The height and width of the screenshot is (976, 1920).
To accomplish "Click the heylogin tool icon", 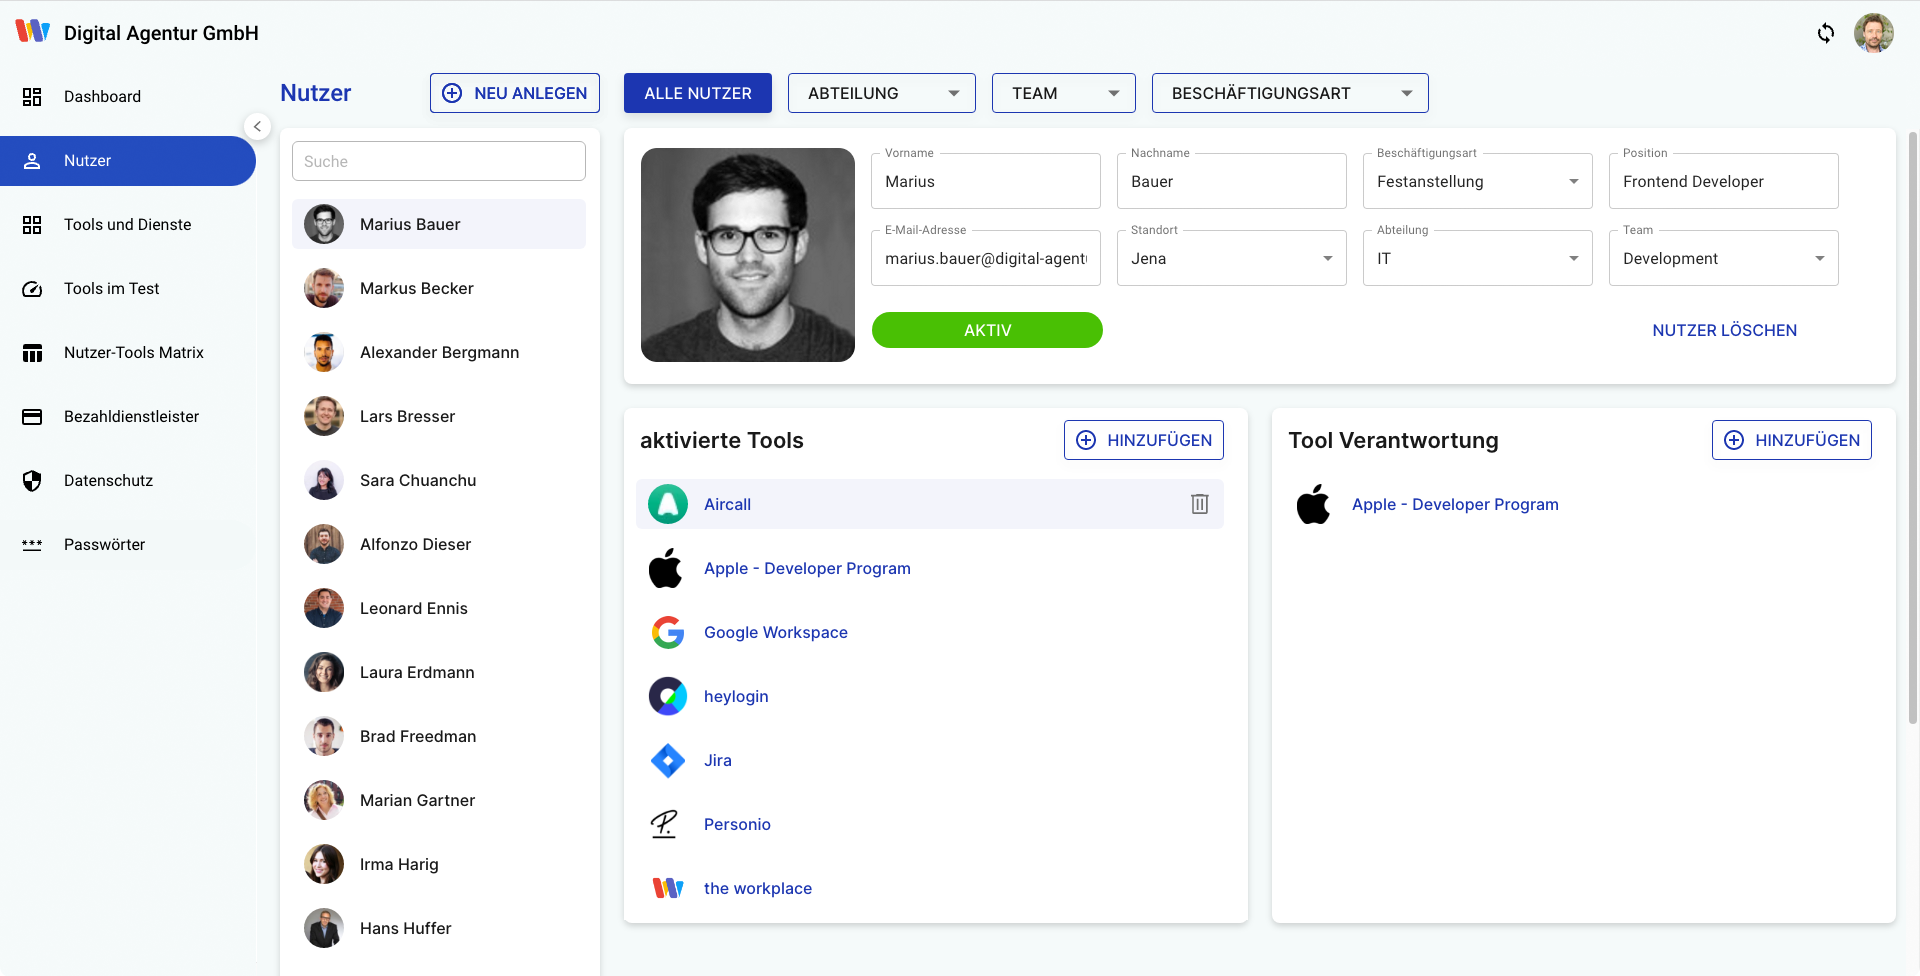I will click(x=667, y=696).
